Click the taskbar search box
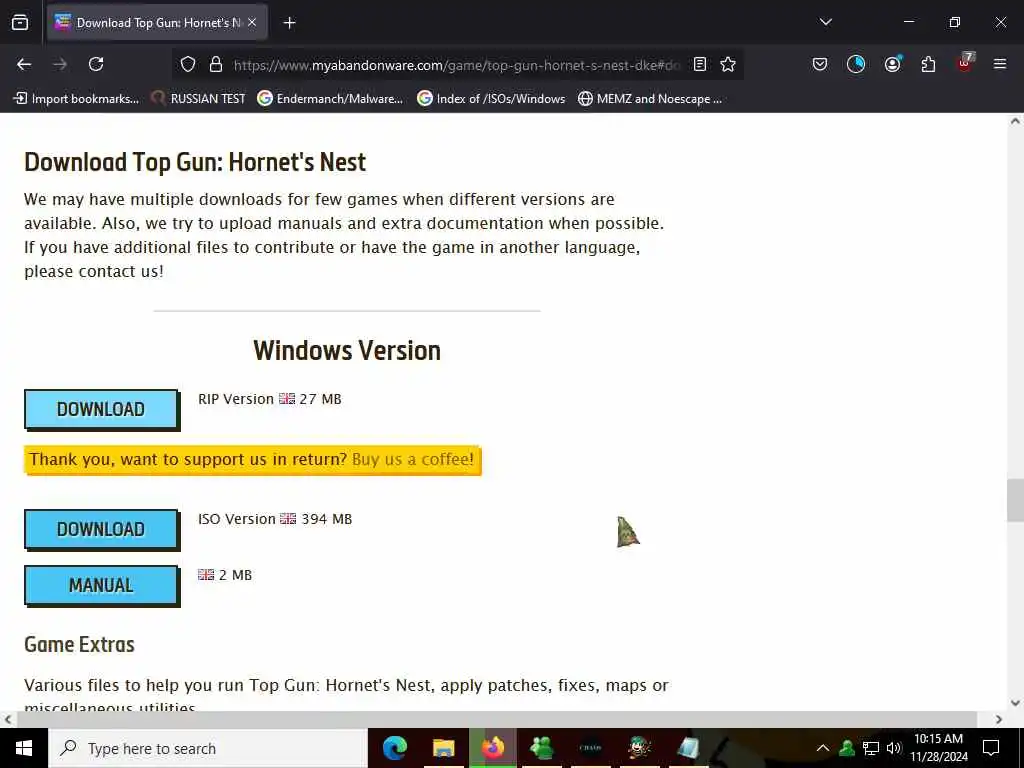 click(x=208, y=748)
